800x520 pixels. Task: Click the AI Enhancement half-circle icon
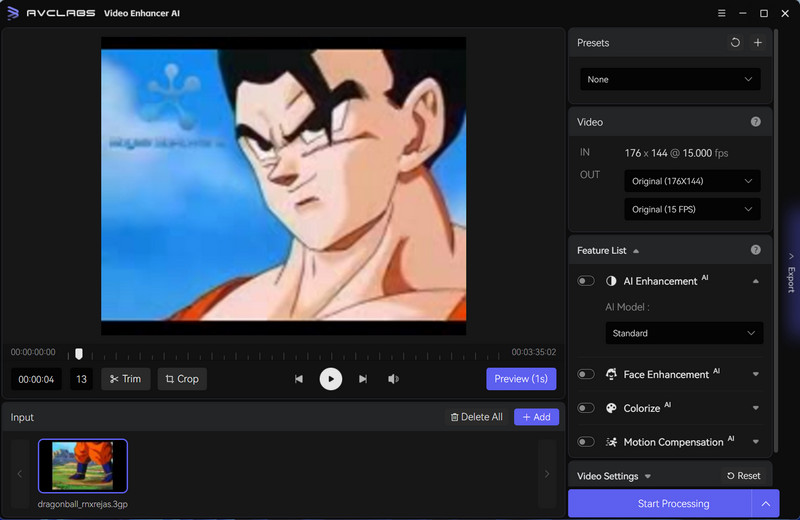tap(611, 281)
